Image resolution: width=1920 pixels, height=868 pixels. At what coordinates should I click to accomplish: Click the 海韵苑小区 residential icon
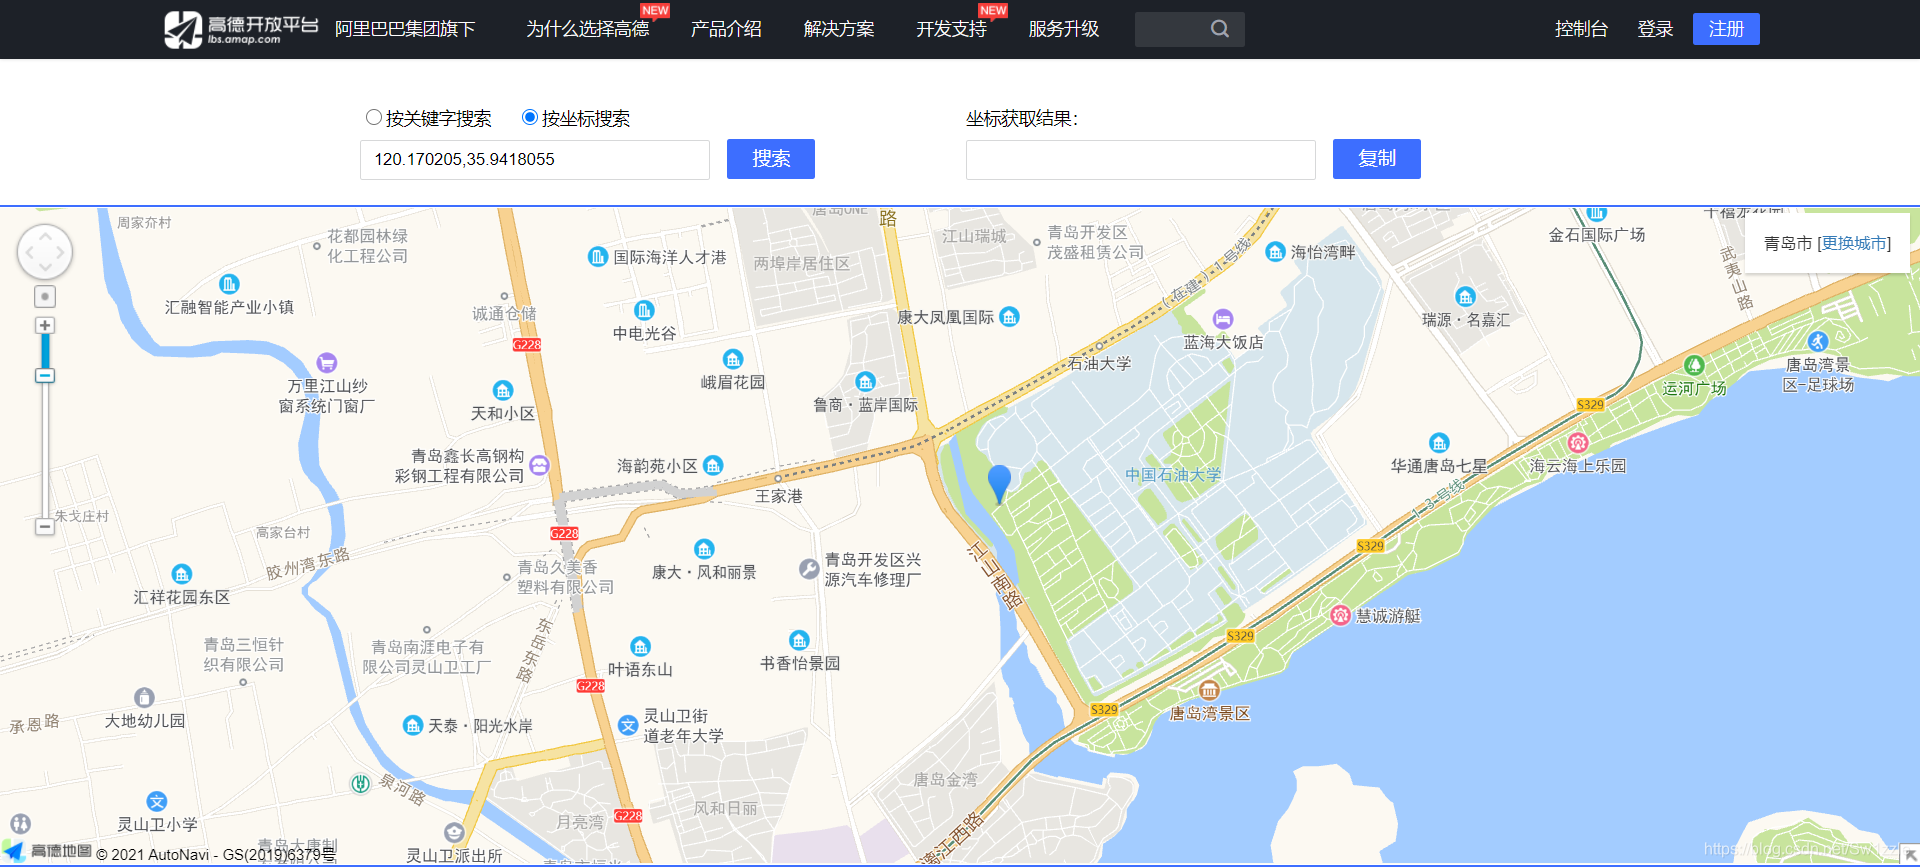(713, 465)
